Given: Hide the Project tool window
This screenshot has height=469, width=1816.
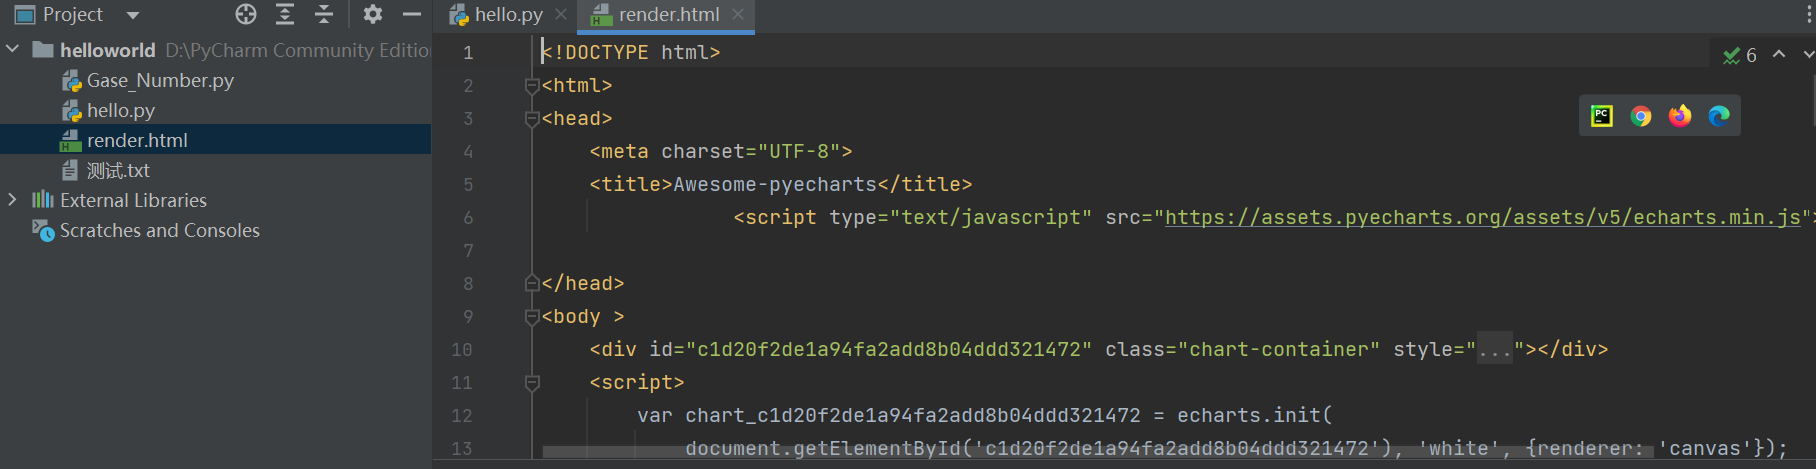Looking at the screenshot, I should point(411,14).
